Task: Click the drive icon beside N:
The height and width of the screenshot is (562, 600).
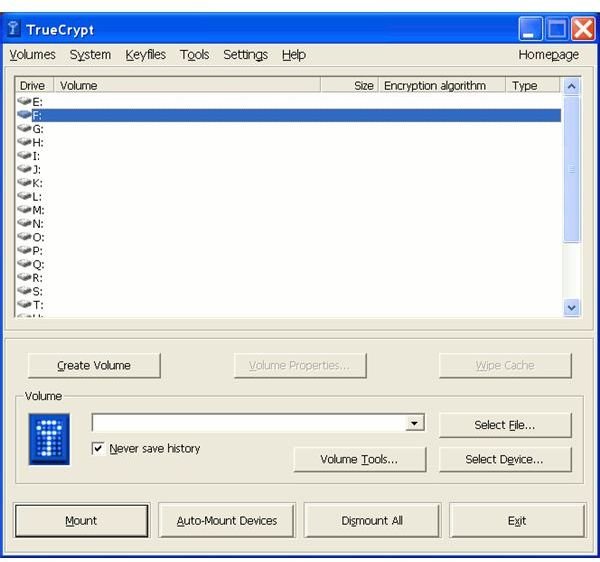Action: [x=24, y=223]
